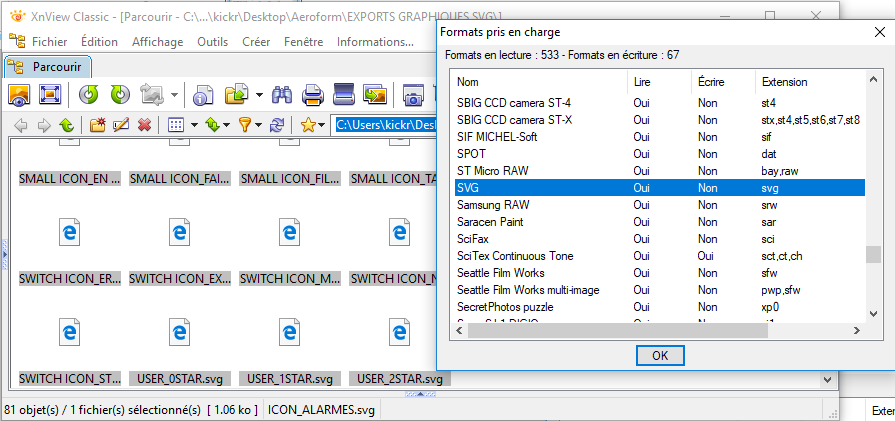
Task: Select the Seattle Film Works multi-image row
Action: click(660, 290)
